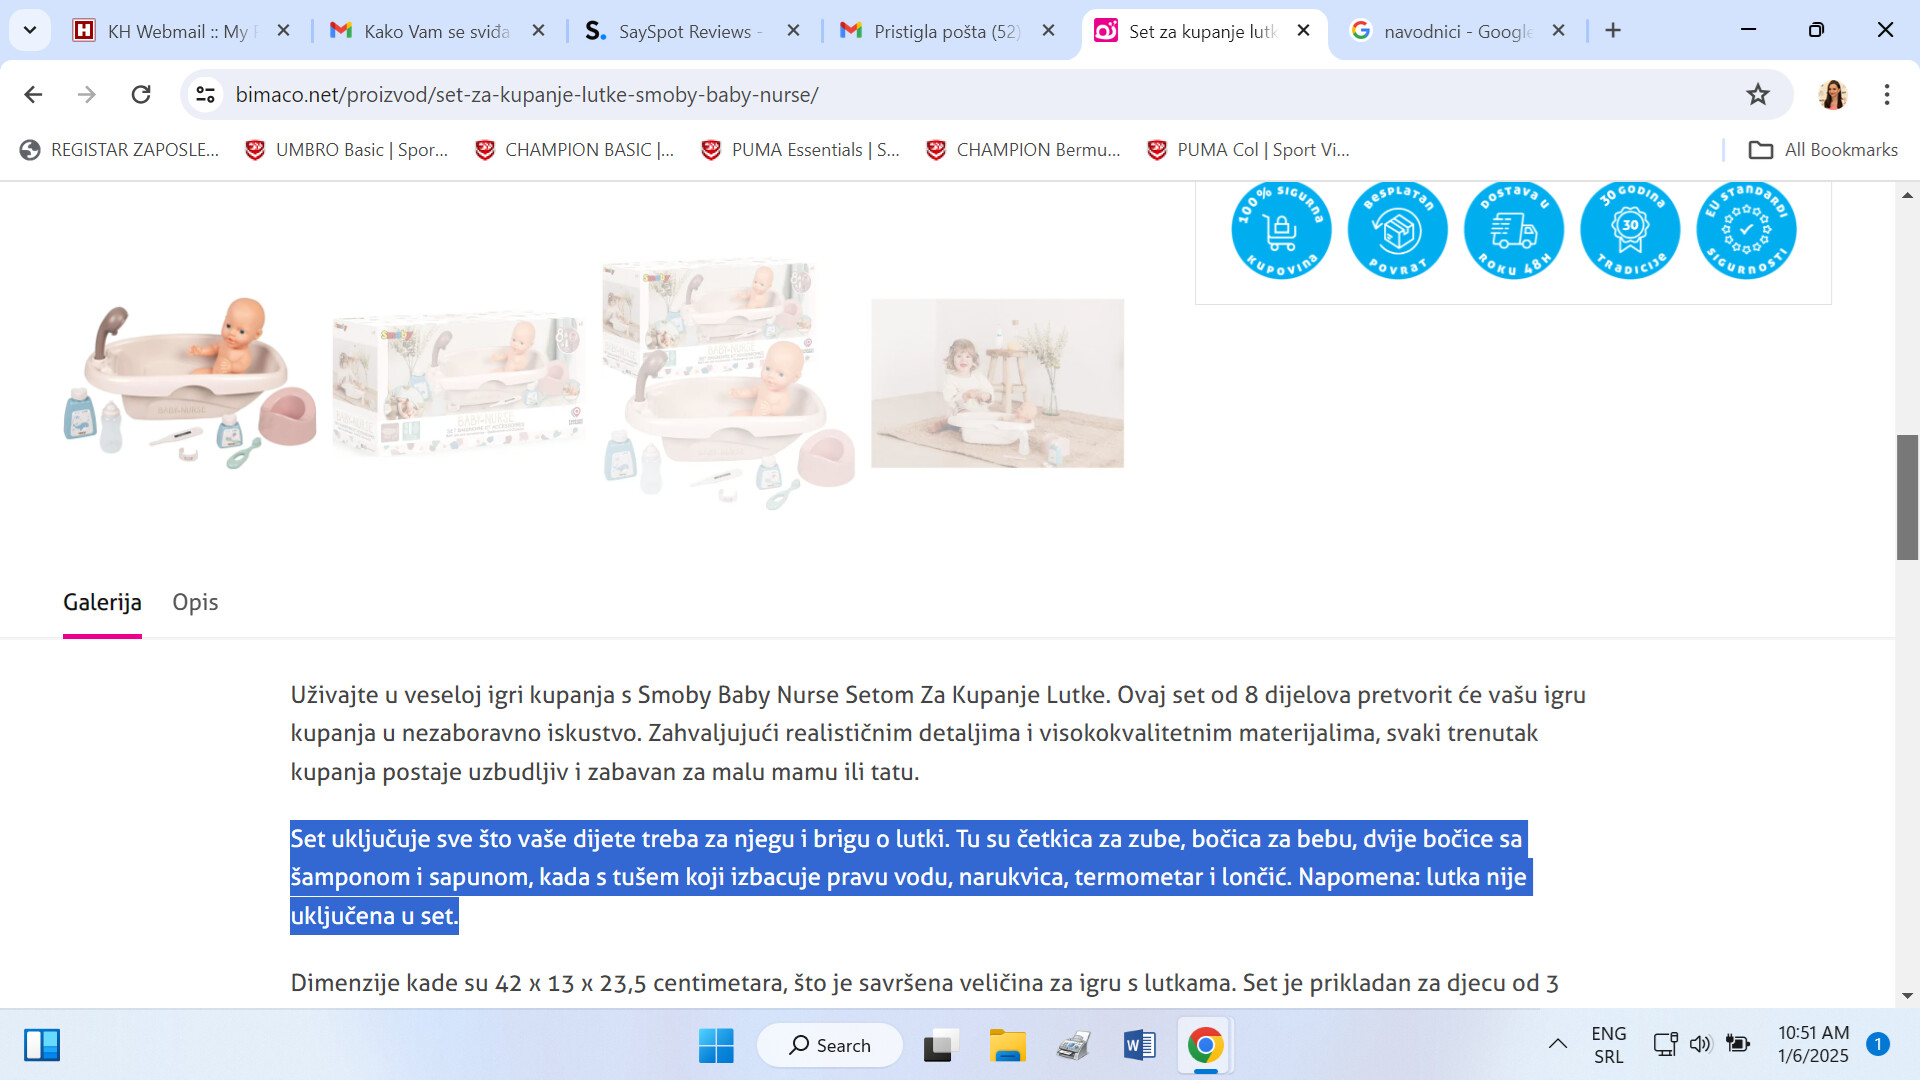
Task: Click the Dostava u roku 48h badge
Action: [1514, 230]
